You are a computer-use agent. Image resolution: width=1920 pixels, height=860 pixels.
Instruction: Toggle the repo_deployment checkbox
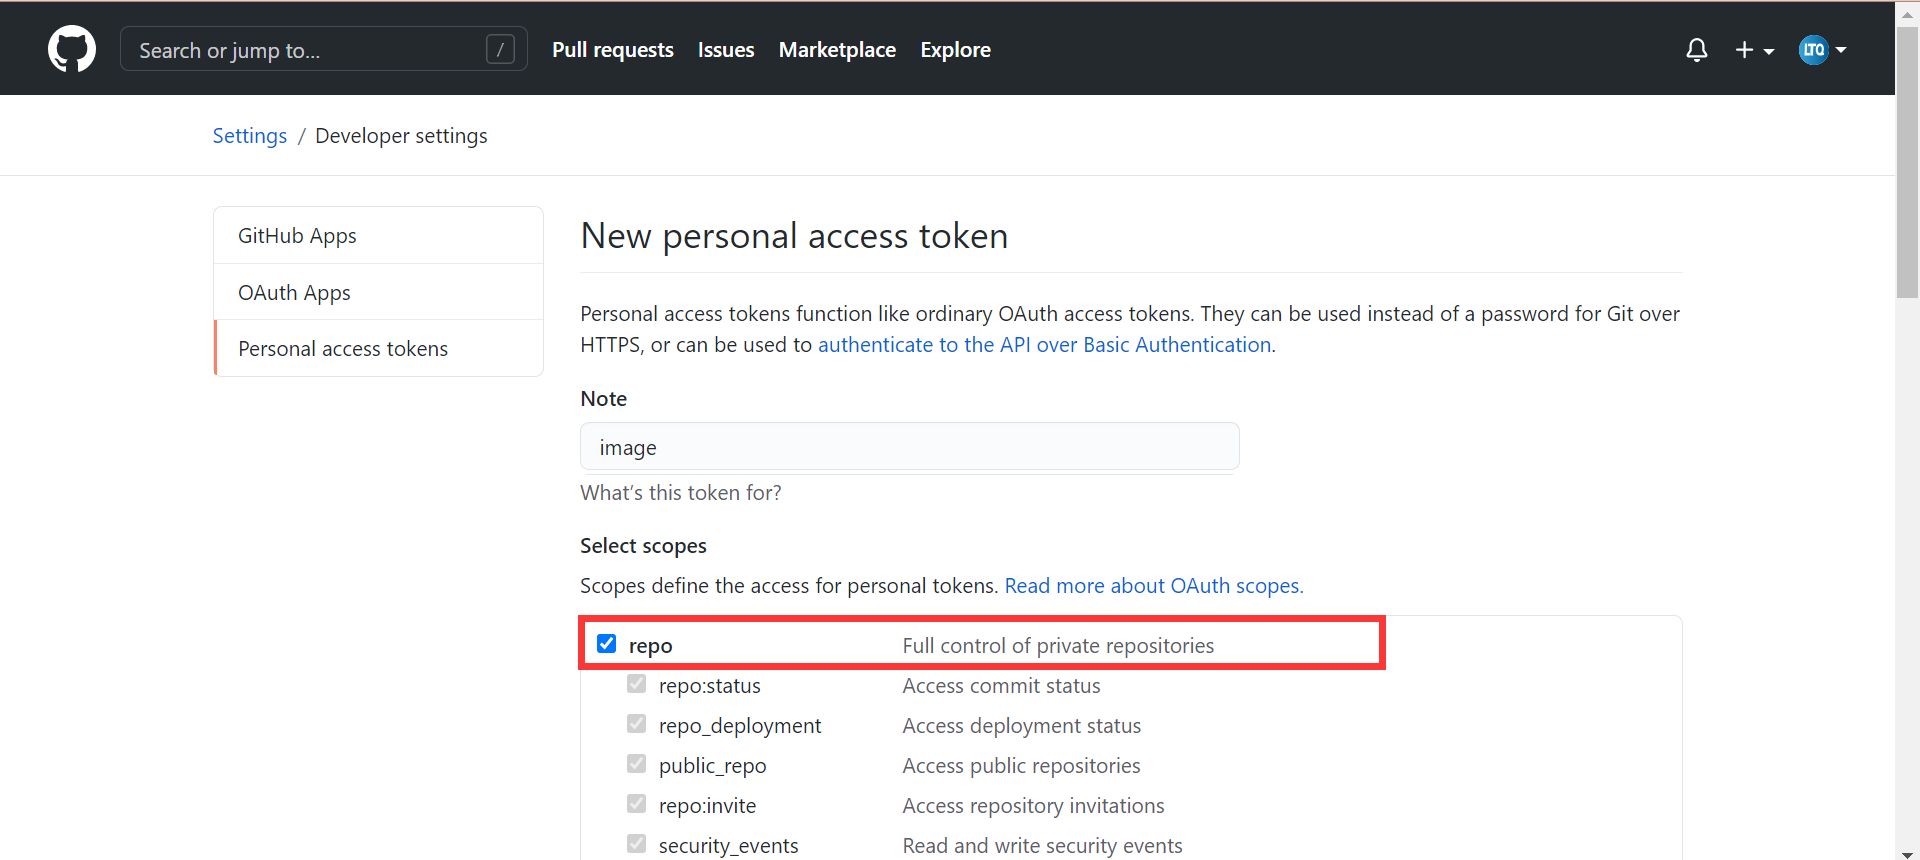coord(636,724)
